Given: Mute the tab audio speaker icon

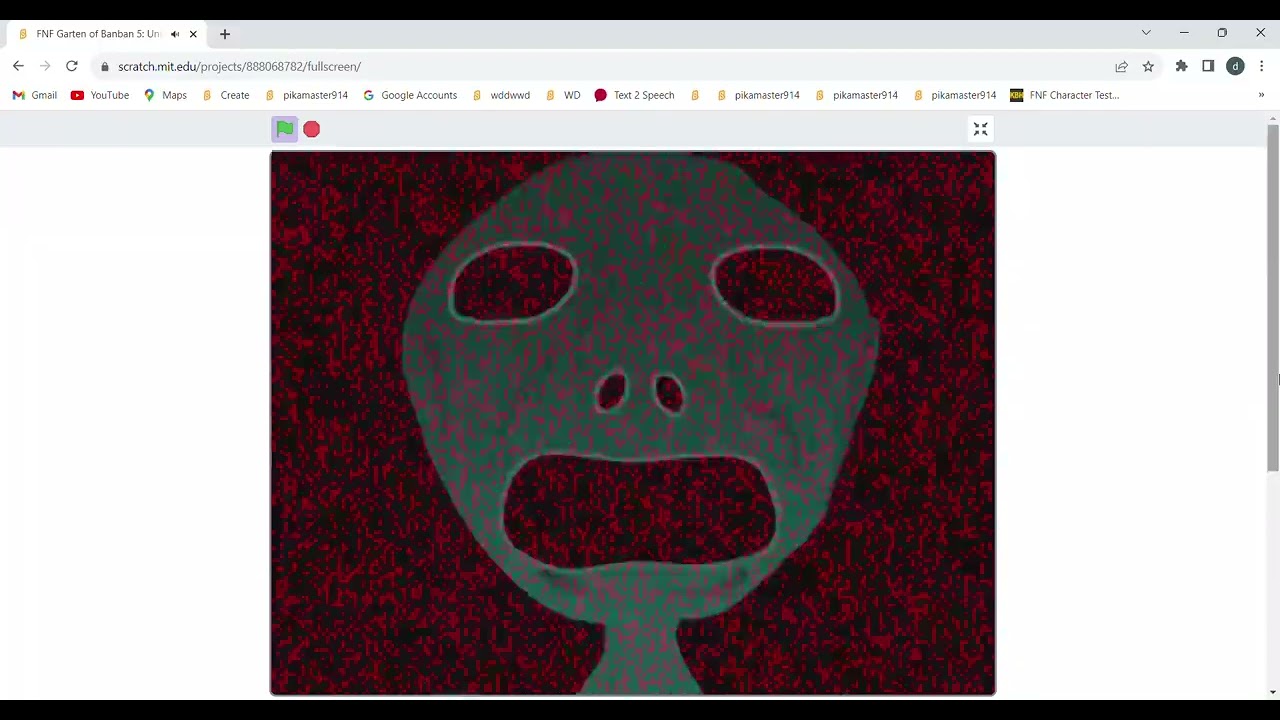Looking at the screenshot, I should tap(175, 34).
